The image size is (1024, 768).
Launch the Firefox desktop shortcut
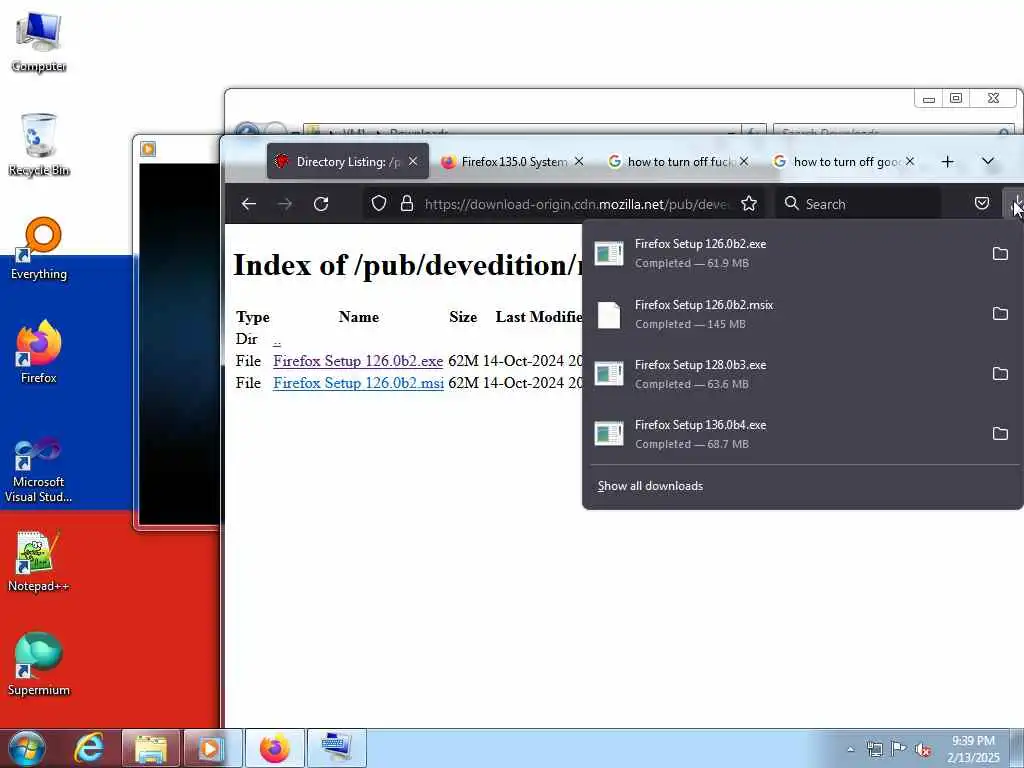point(39,351)
